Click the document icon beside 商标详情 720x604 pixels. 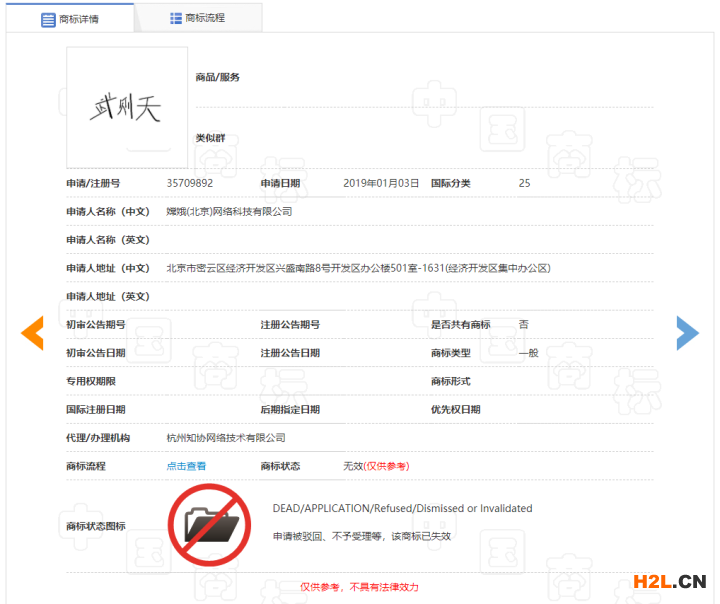(48, 19)
